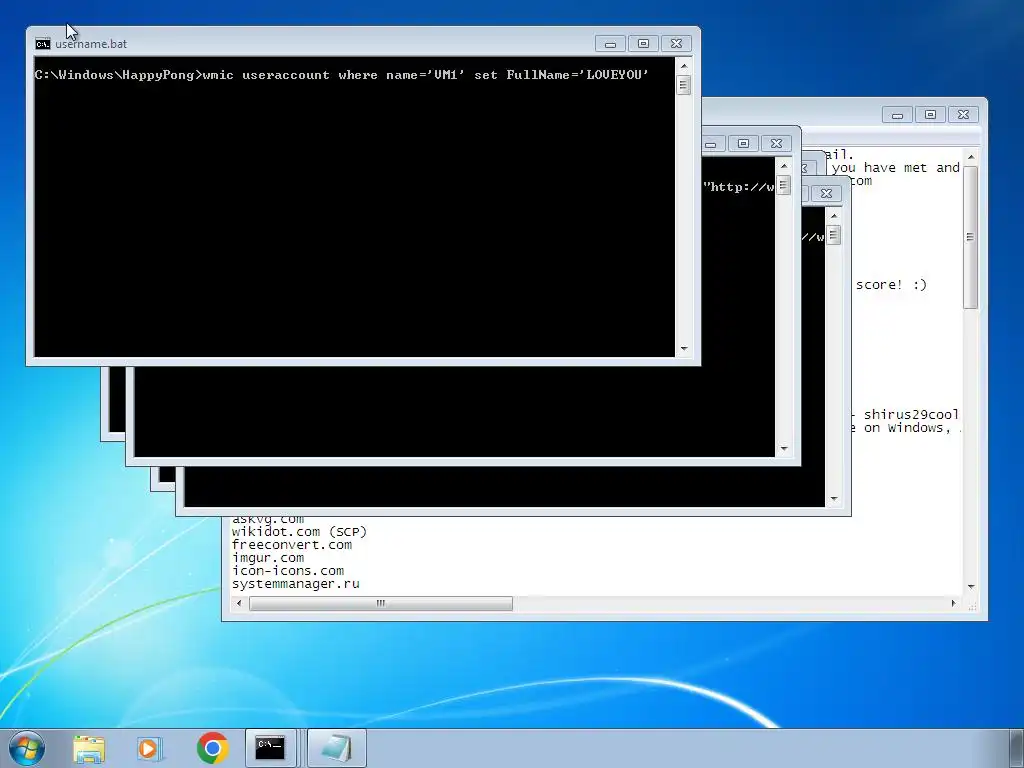Click the 'icon-icons.com' line in Notepad
1024x768 pixels.
tap(287, 571)
